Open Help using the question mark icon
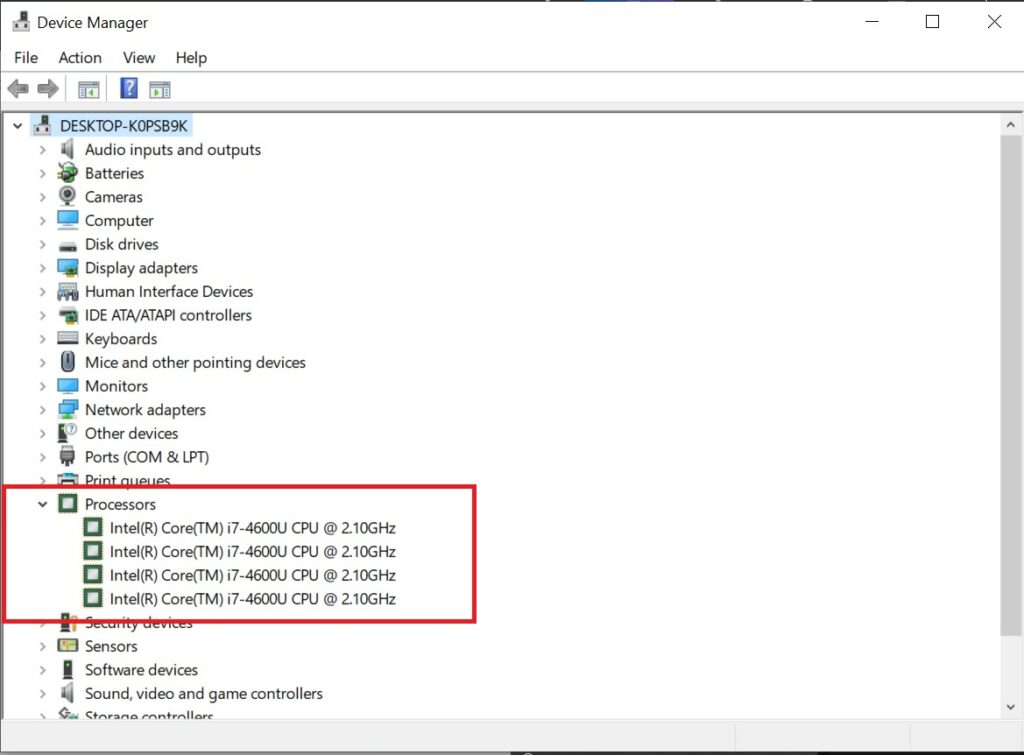Screen dimensions: 1024x755 (128, 88)
